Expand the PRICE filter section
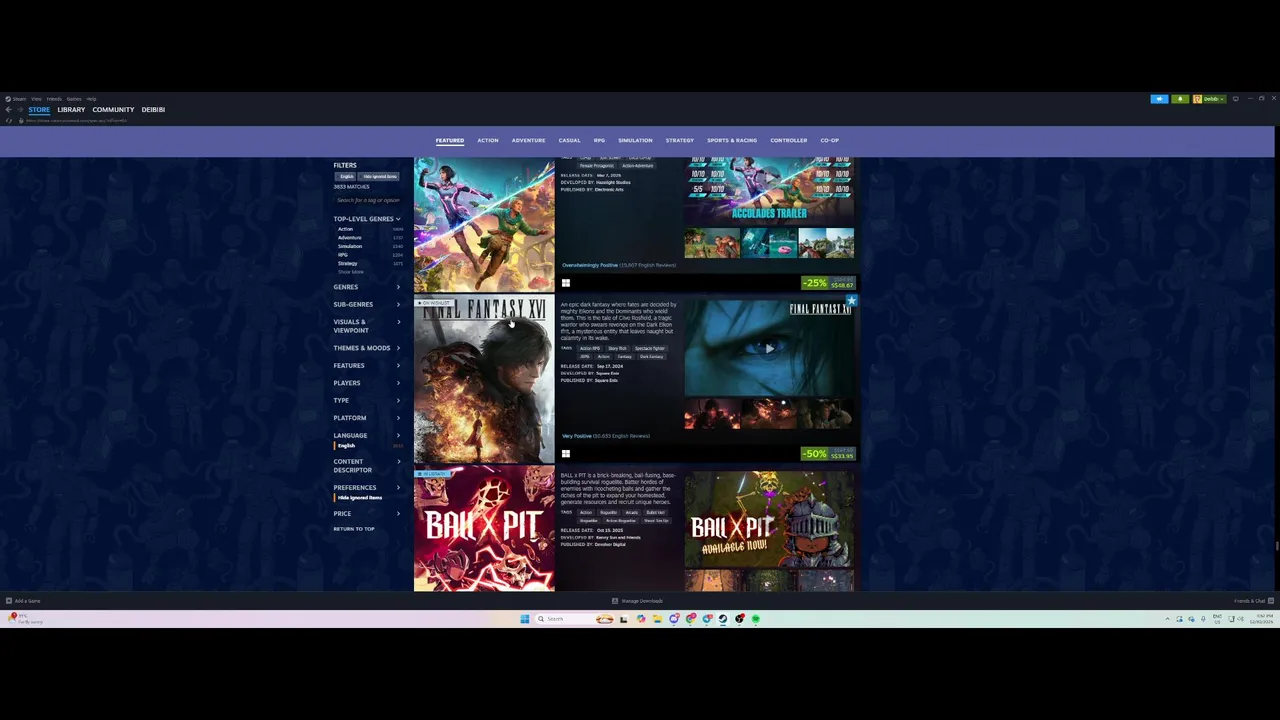 pos(367,513)
